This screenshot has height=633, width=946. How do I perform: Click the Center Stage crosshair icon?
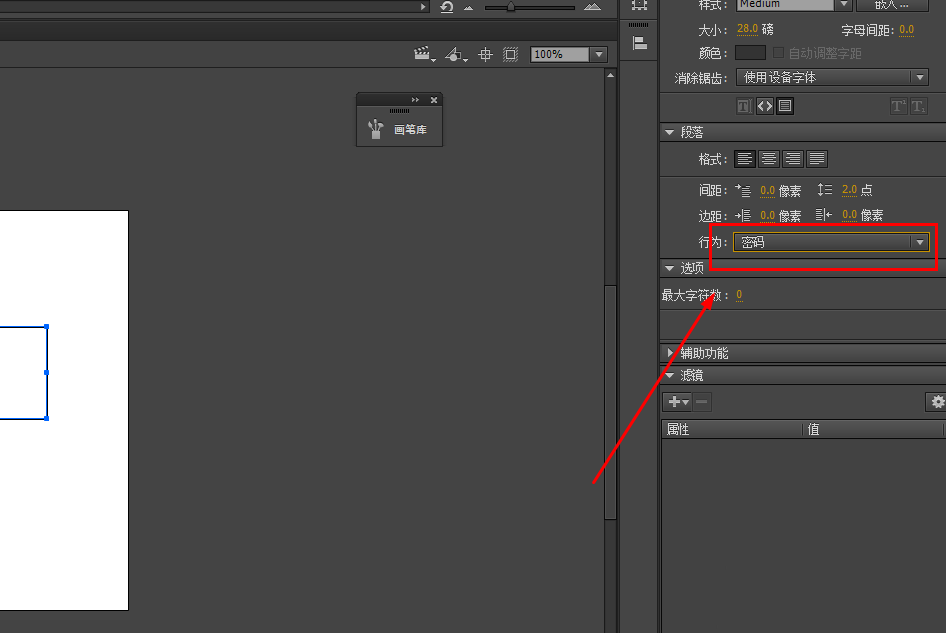click(x=485, y=55)
